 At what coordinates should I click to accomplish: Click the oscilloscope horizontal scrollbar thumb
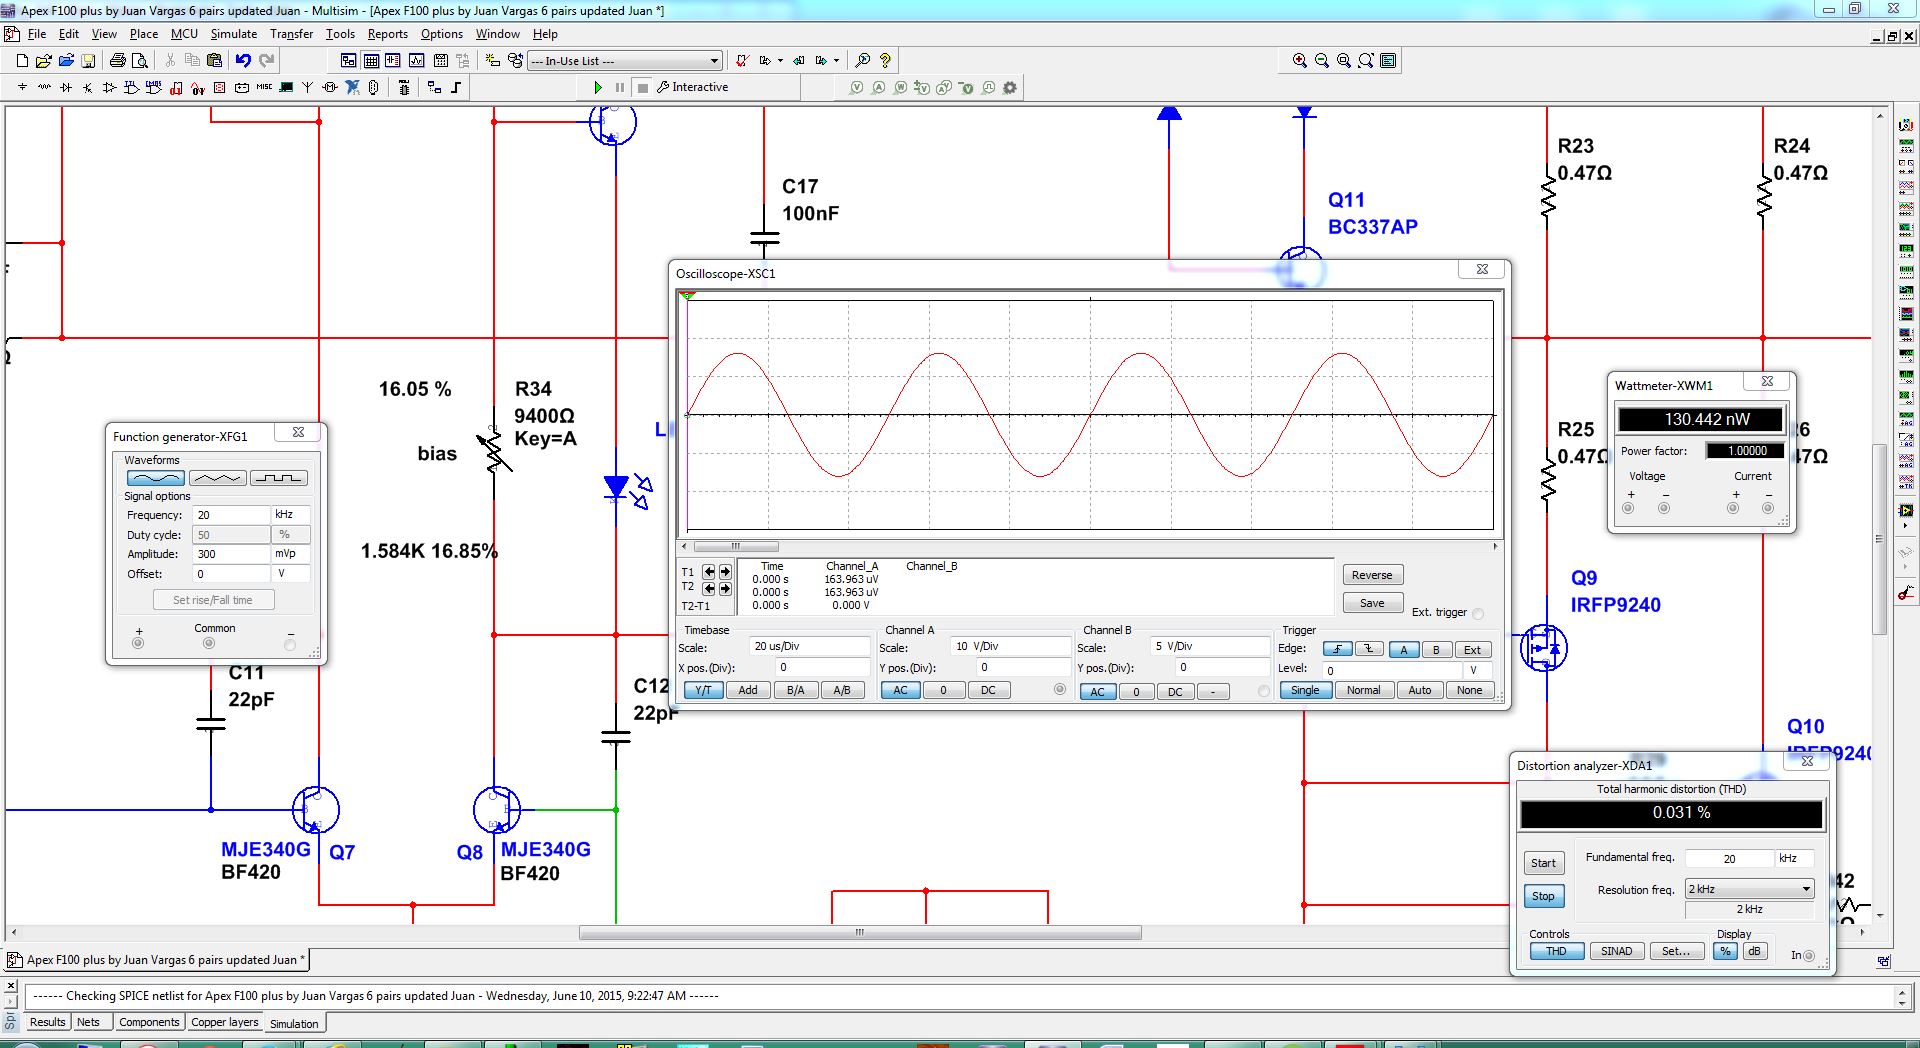click(736, 546)
